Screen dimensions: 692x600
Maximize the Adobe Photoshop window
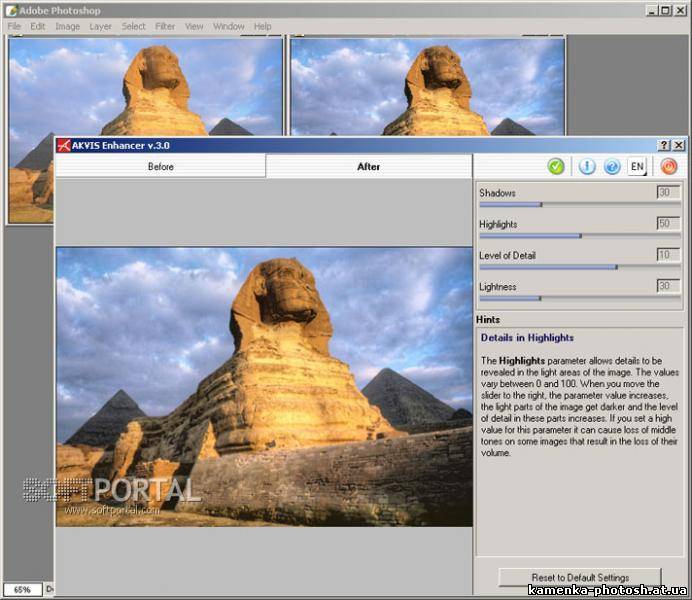[x=666, y=10]
